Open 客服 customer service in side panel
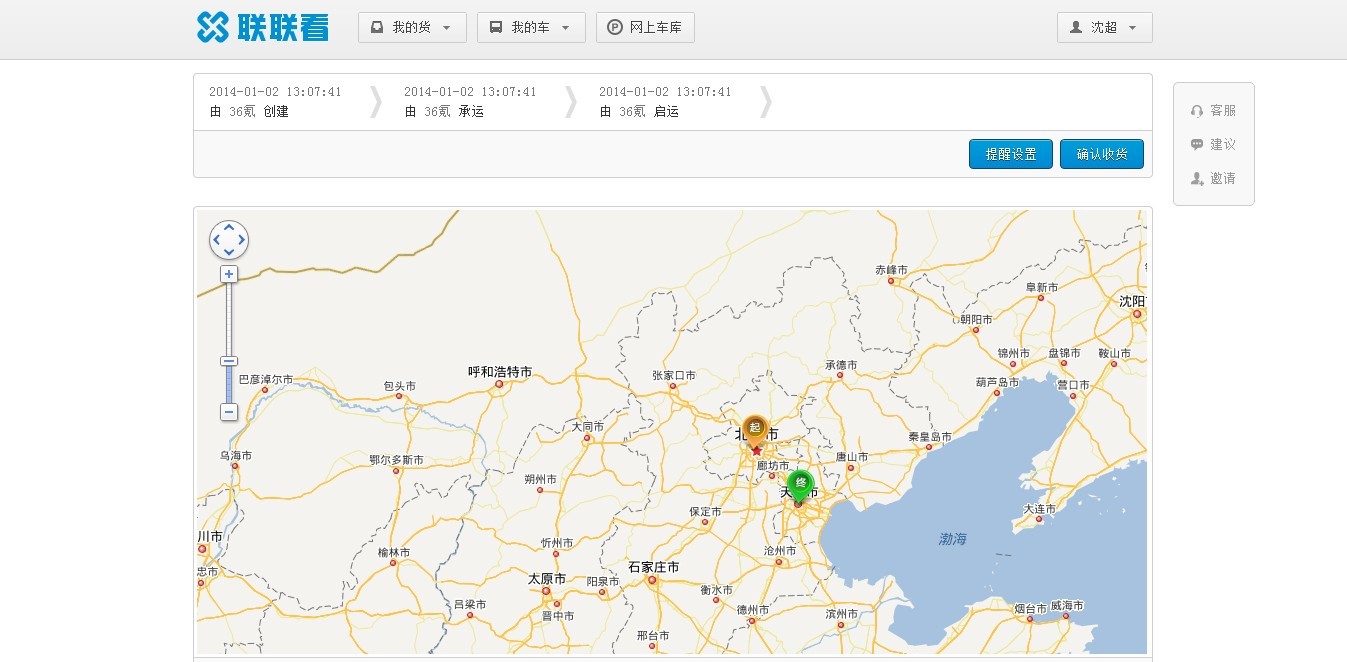The height and width of the screenshot is (662, 1347). [x=1213, y=111]
